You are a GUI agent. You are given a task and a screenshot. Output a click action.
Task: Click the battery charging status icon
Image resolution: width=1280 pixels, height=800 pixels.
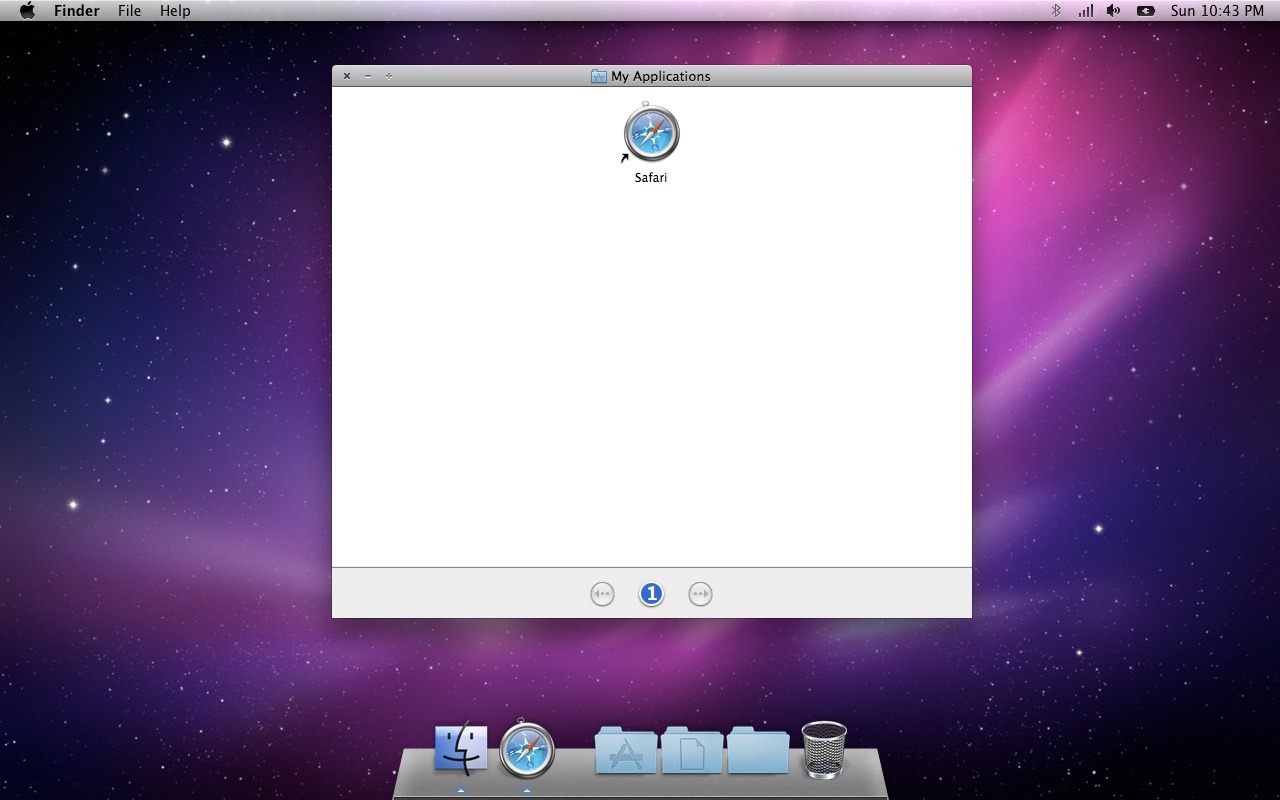(1146, 11)
